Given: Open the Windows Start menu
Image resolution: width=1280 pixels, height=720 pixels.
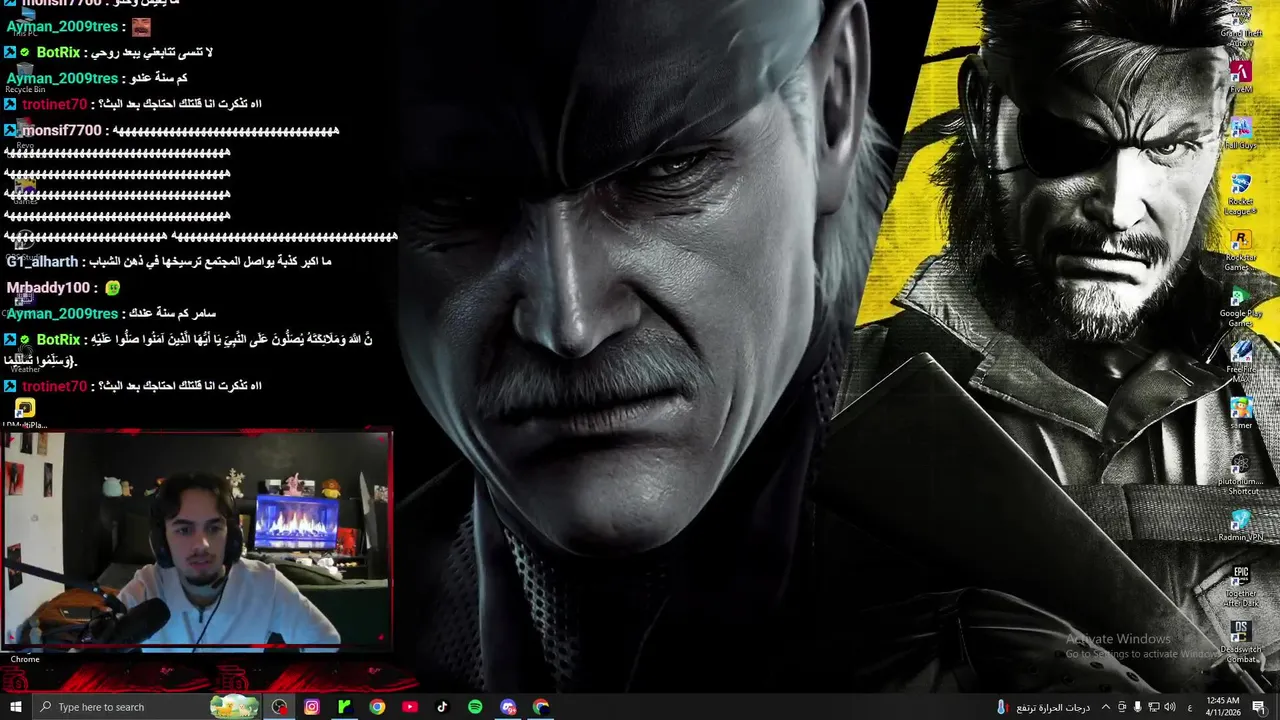Looking at the screenshot, I should click(x=15, y=707).
